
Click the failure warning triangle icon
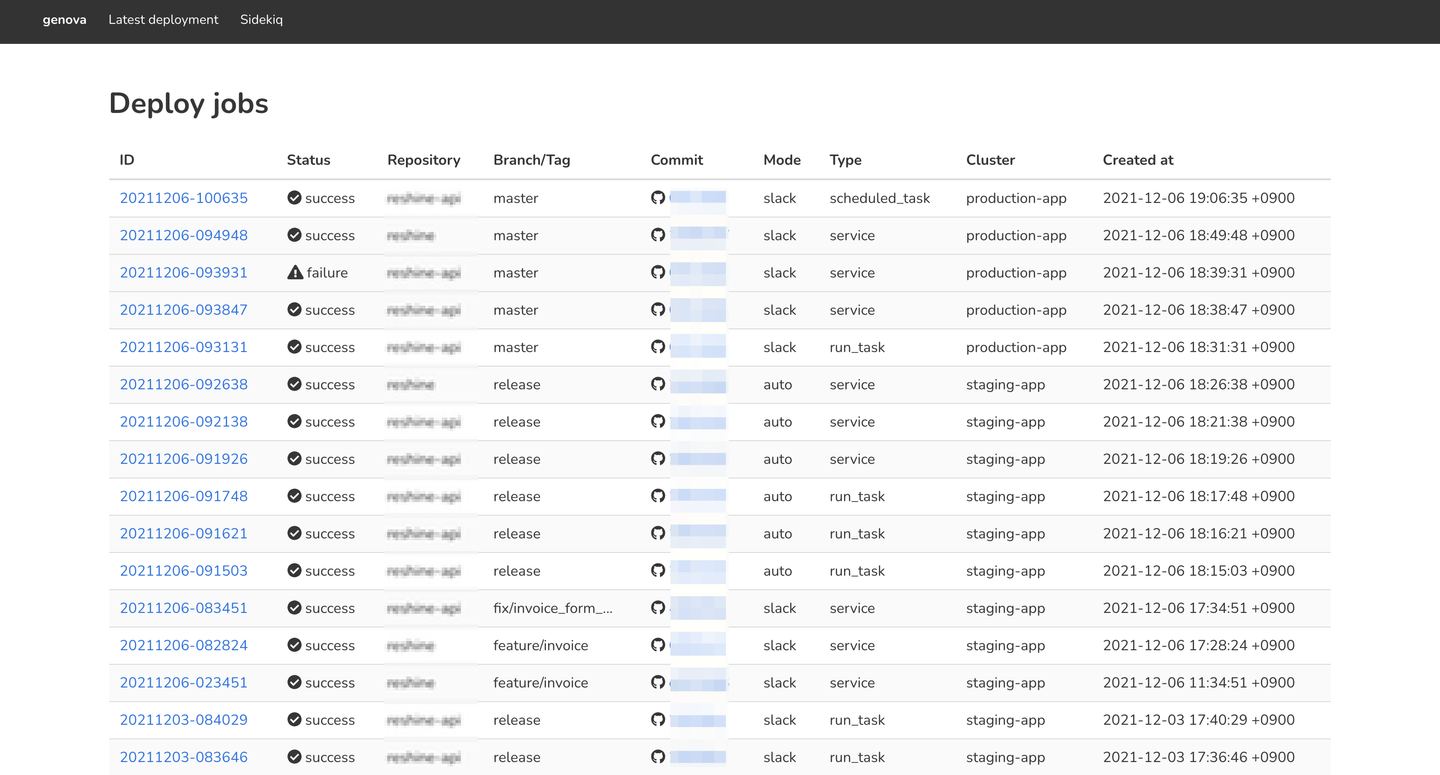[x=295, y=272]
